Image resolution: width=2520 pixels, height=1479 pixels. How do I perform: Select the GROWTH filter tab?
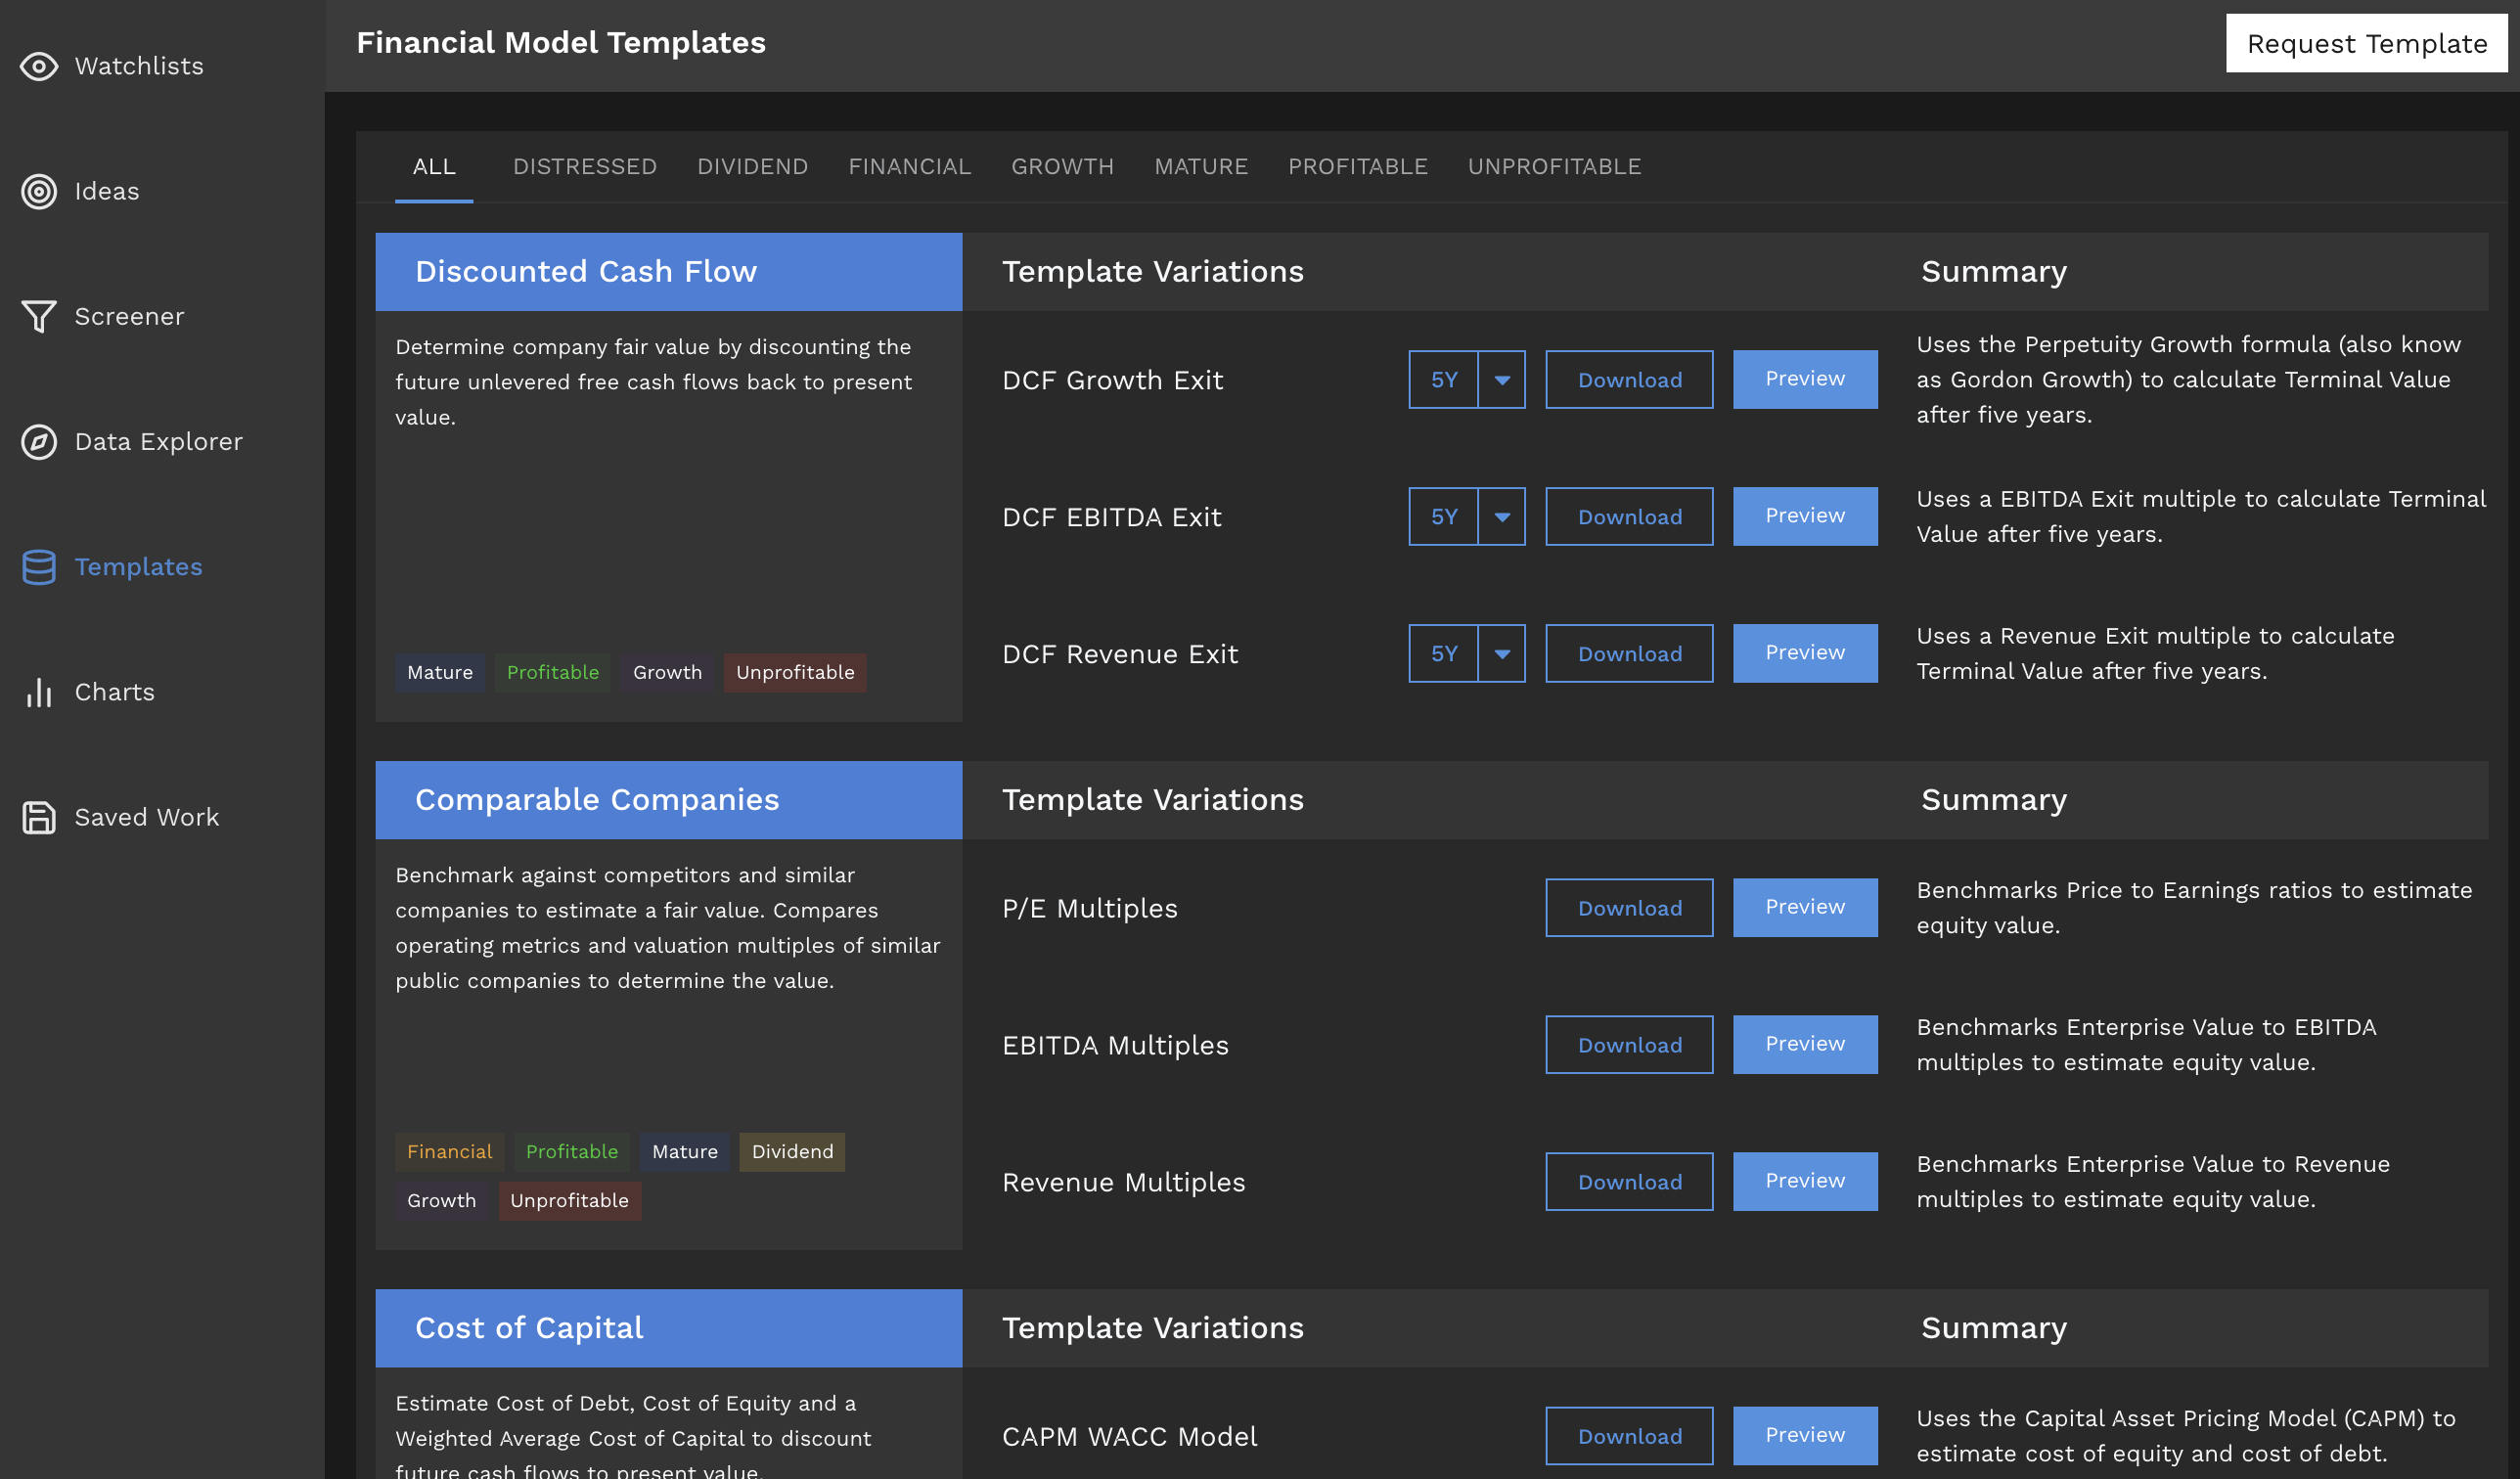(x=1062, y=167)
